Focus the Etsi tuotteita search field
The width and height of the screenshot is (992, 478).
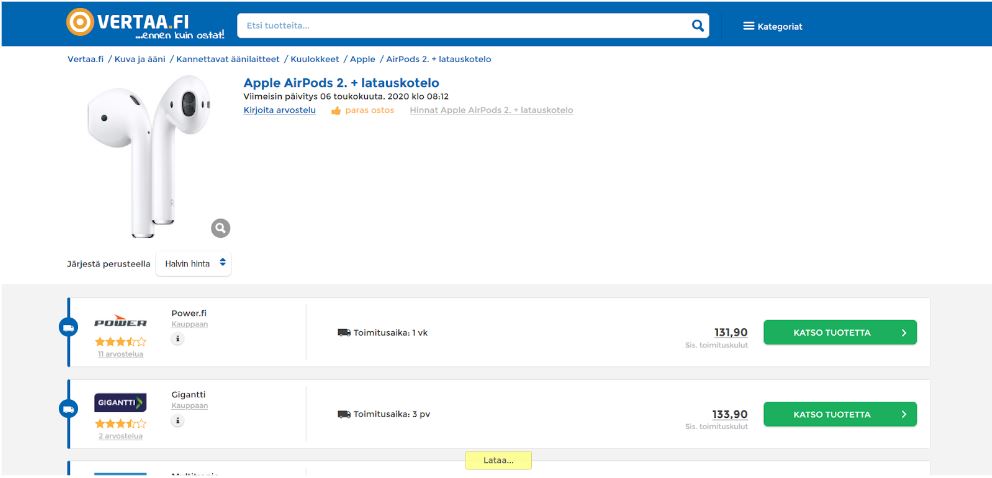pyautogui.click(x=473, y=26)
